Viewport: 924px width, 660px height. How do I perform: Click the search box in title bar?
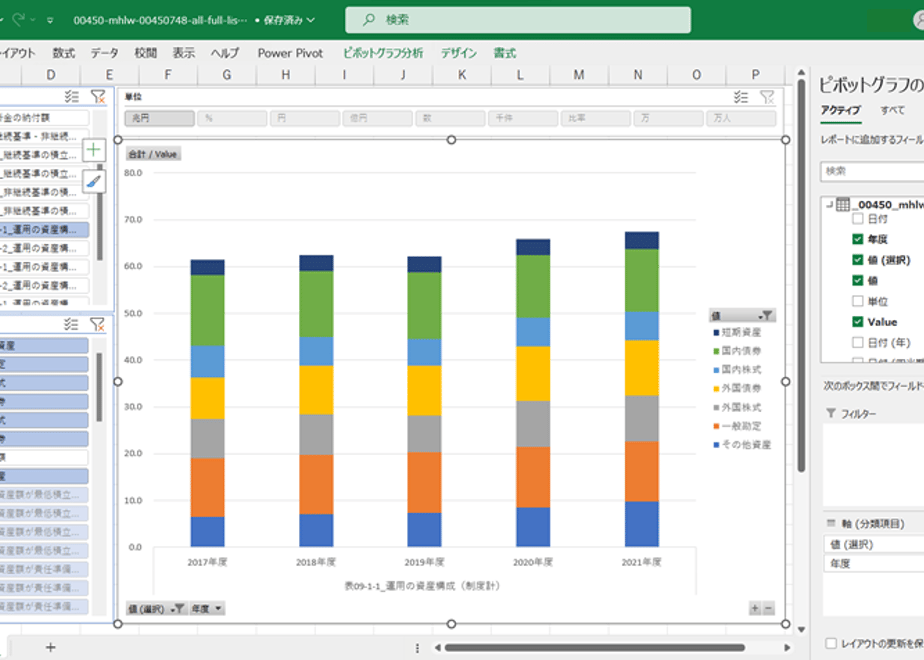[518, 20]
